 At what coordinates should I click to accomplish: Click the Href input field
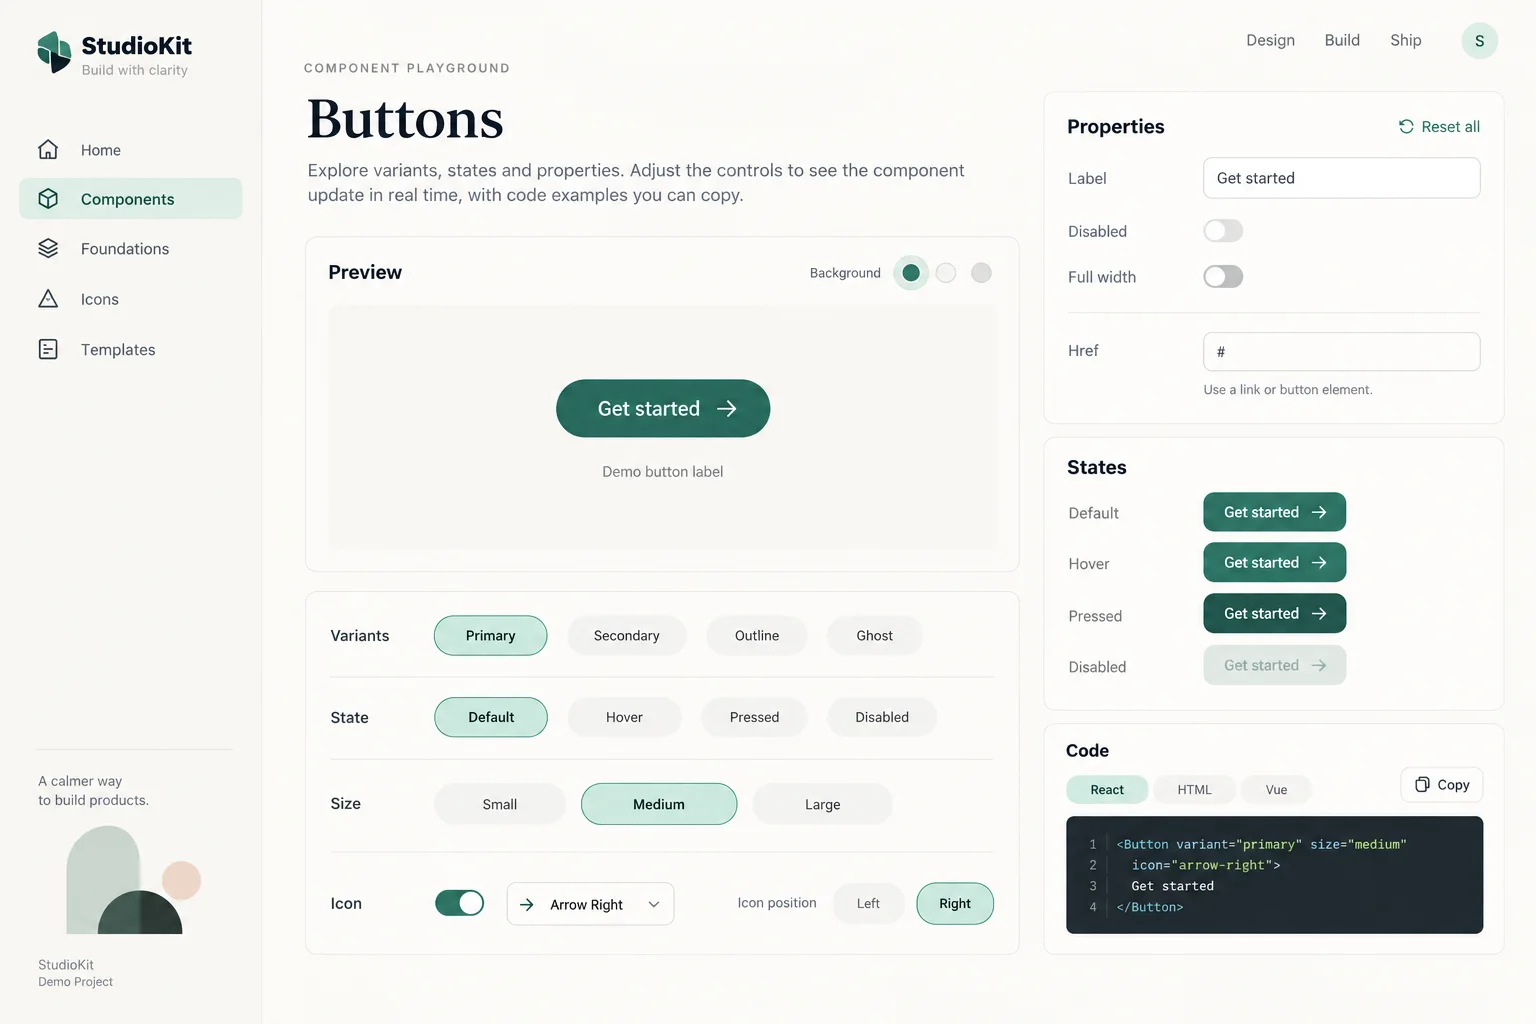tap(1342, 352)
